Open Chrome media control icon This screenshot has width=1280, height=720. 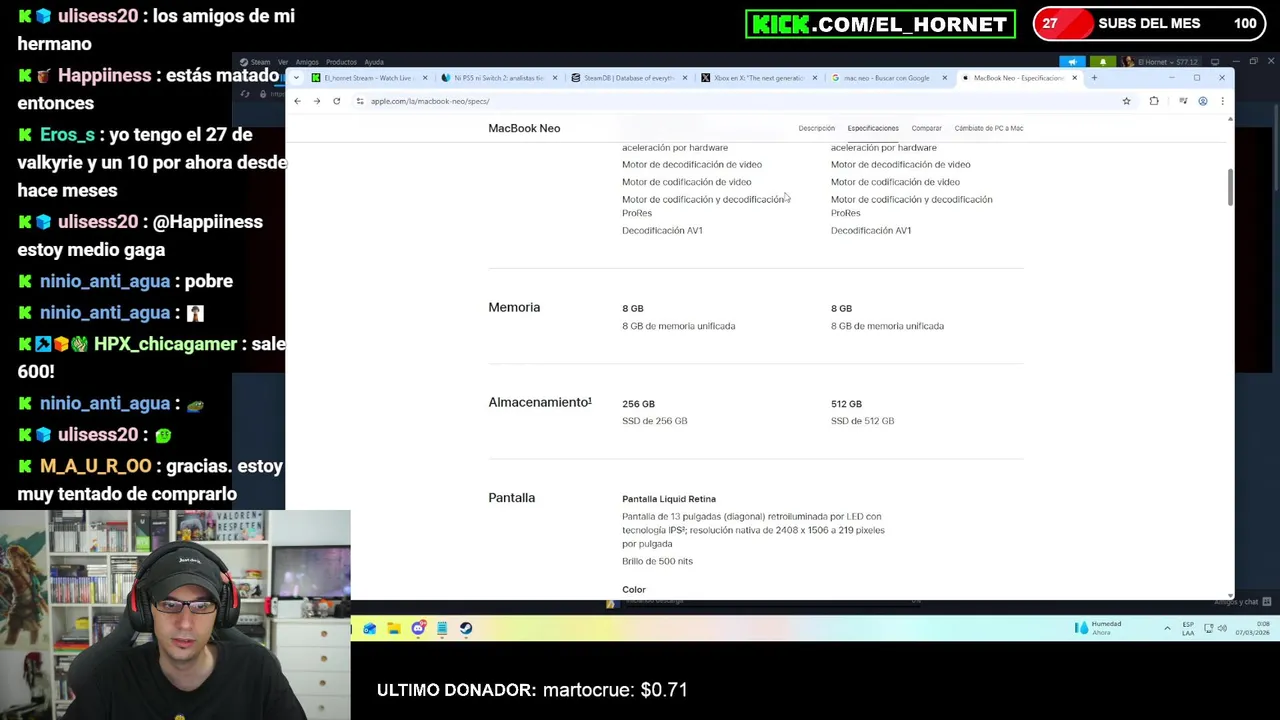pyautogui.click(x=1183, y=101)
